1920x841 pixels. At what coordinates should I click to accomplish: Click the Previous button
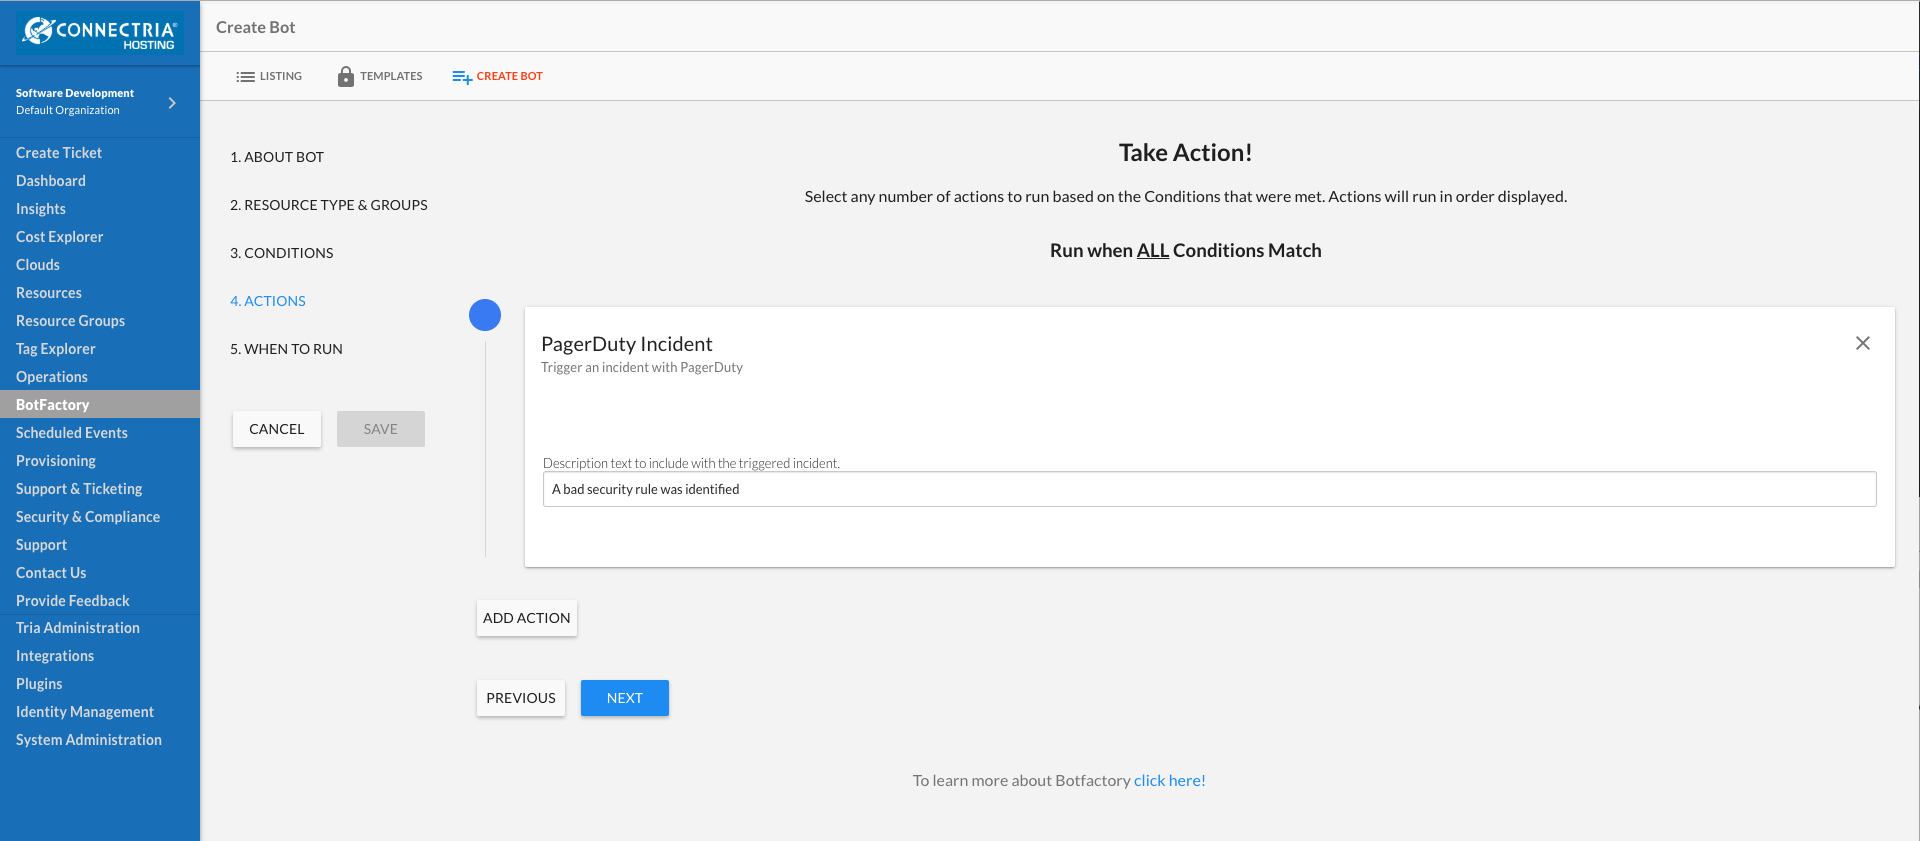[x=521, y=698]
